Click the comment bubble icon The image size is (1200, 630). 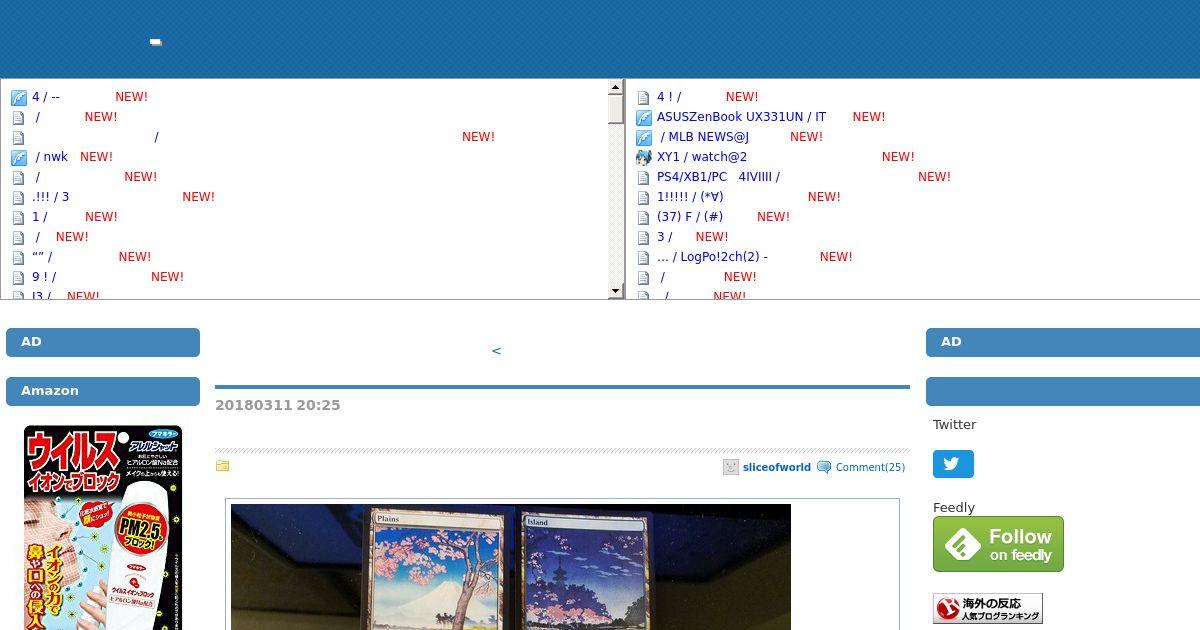[x=824, y=467]
